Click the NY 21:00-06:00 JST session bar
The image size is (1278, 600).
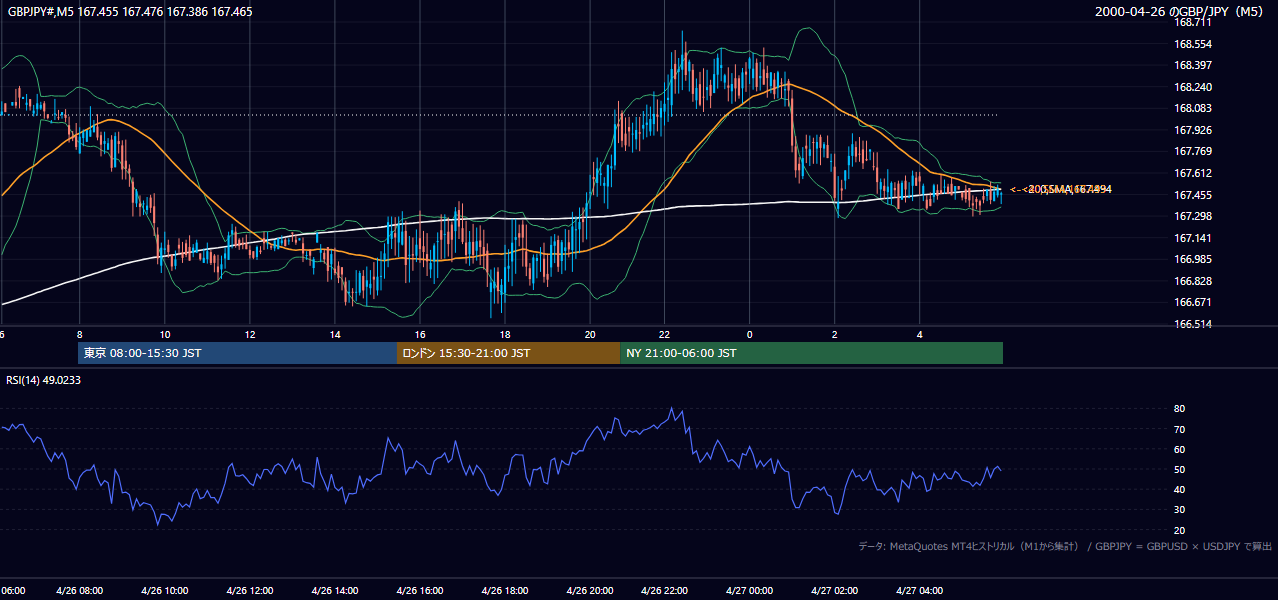click(811, 353)
